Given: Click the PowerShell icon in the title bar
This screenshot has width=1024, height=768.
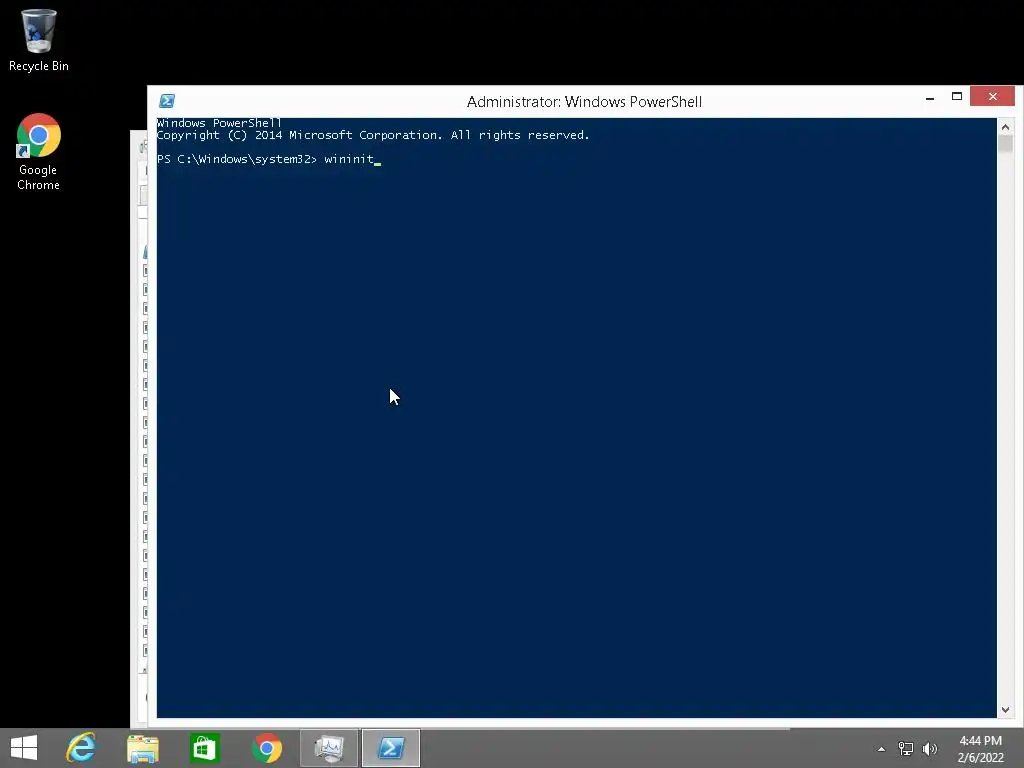Looking at the screenshot, I should [167, 101].
